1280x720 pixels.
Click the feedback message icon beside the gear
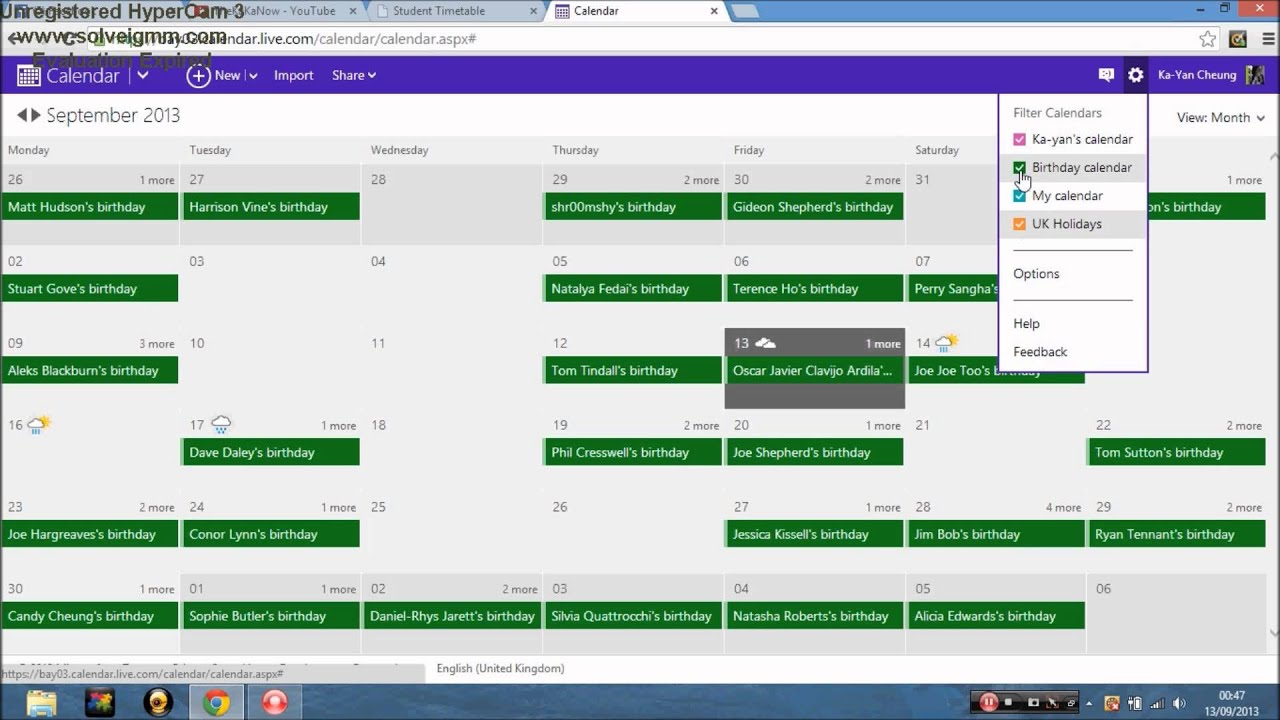click(1106, 74)
